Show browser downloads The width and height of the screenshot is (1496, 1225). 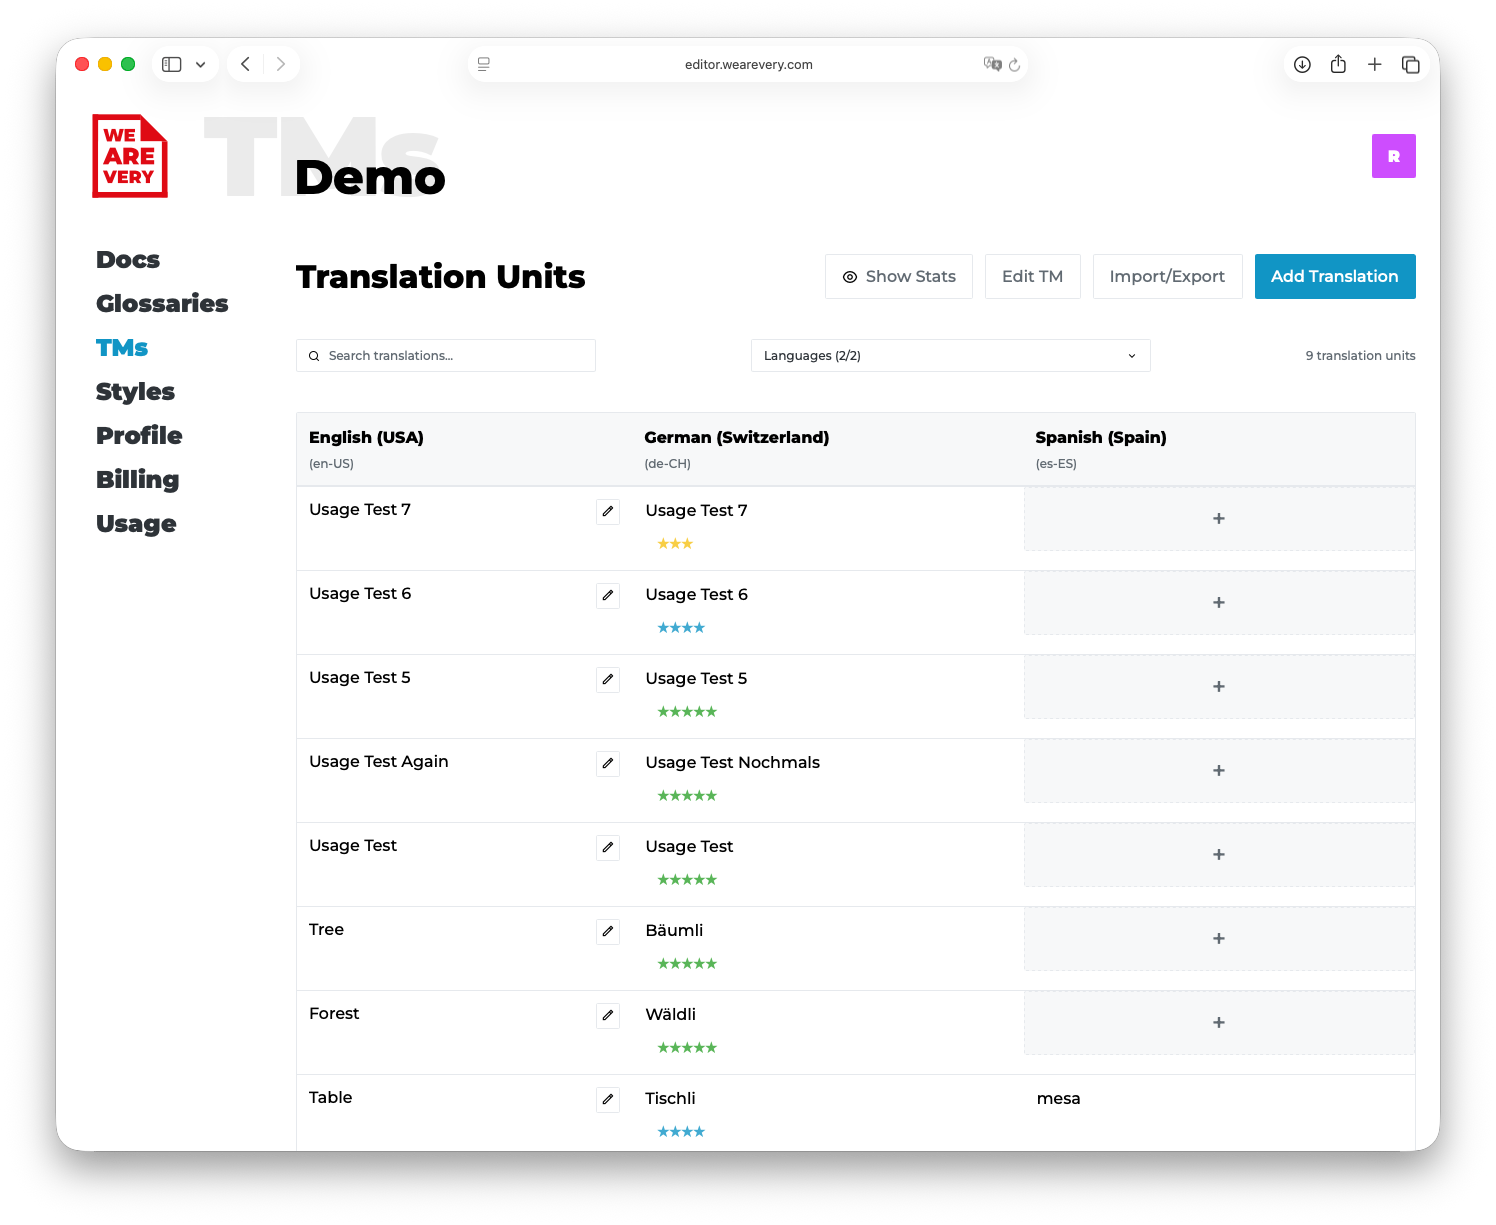pyautogui.click(x=1302, y=64)
